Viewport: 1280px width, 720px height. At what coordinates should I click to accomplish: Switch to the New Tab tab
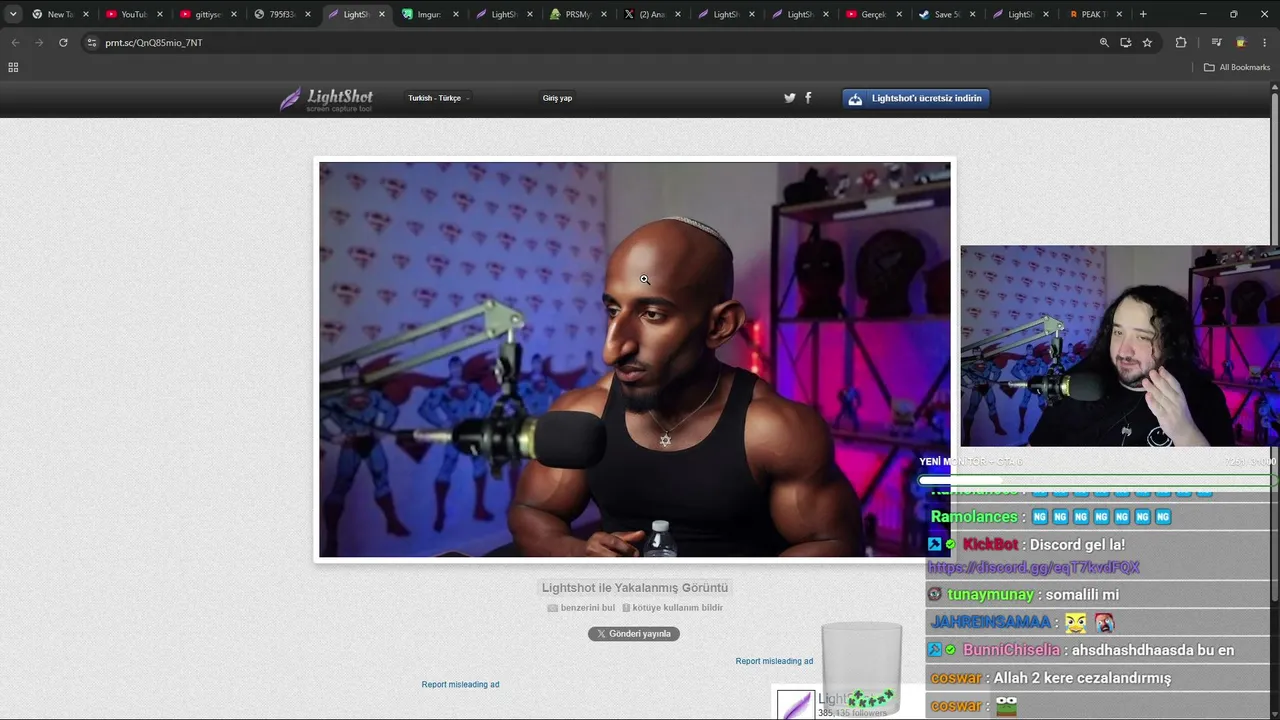[60, 14]
